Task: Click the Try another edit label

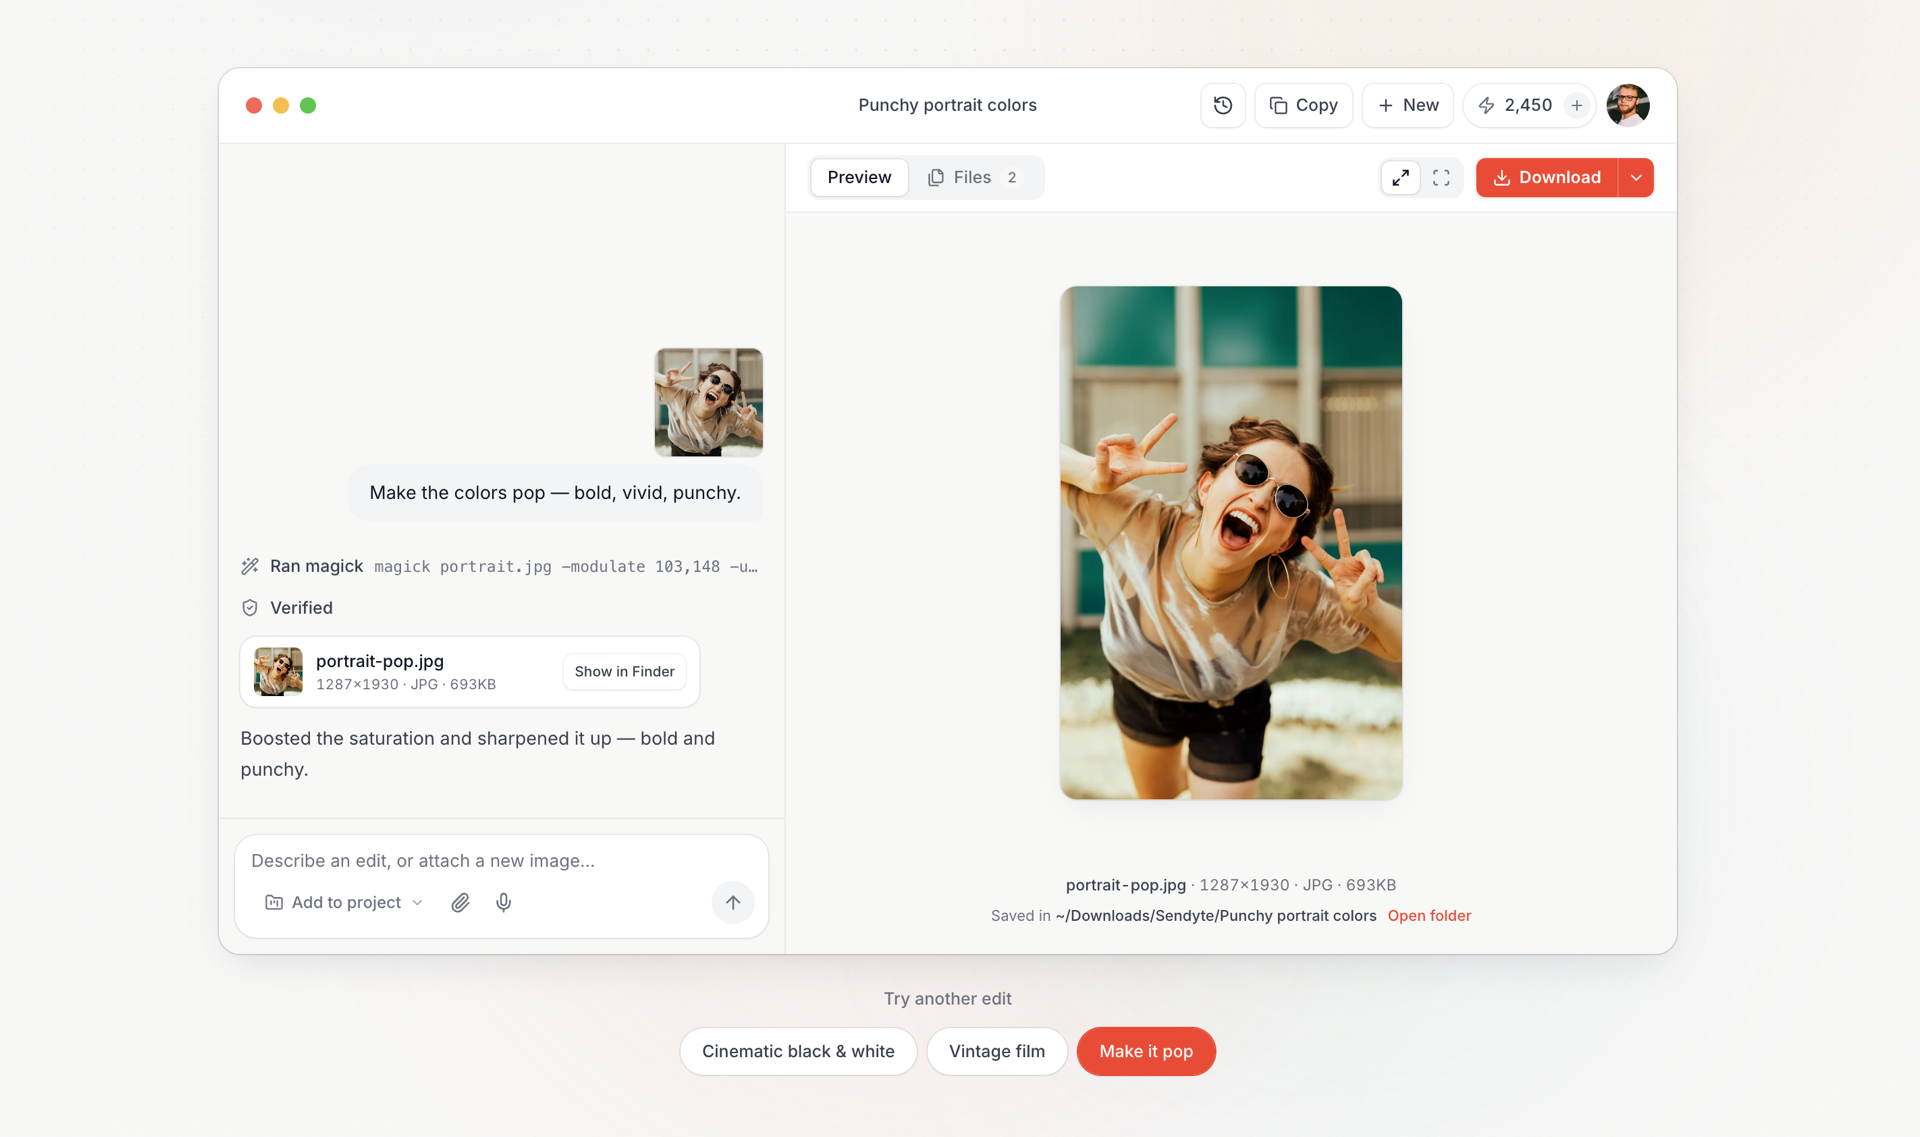Action: click(x=947, y=999)
